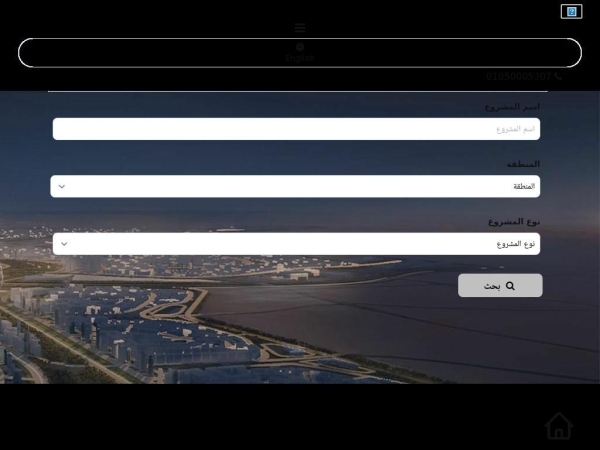Click the magnifier icon in the بحث button

(510, 286)
